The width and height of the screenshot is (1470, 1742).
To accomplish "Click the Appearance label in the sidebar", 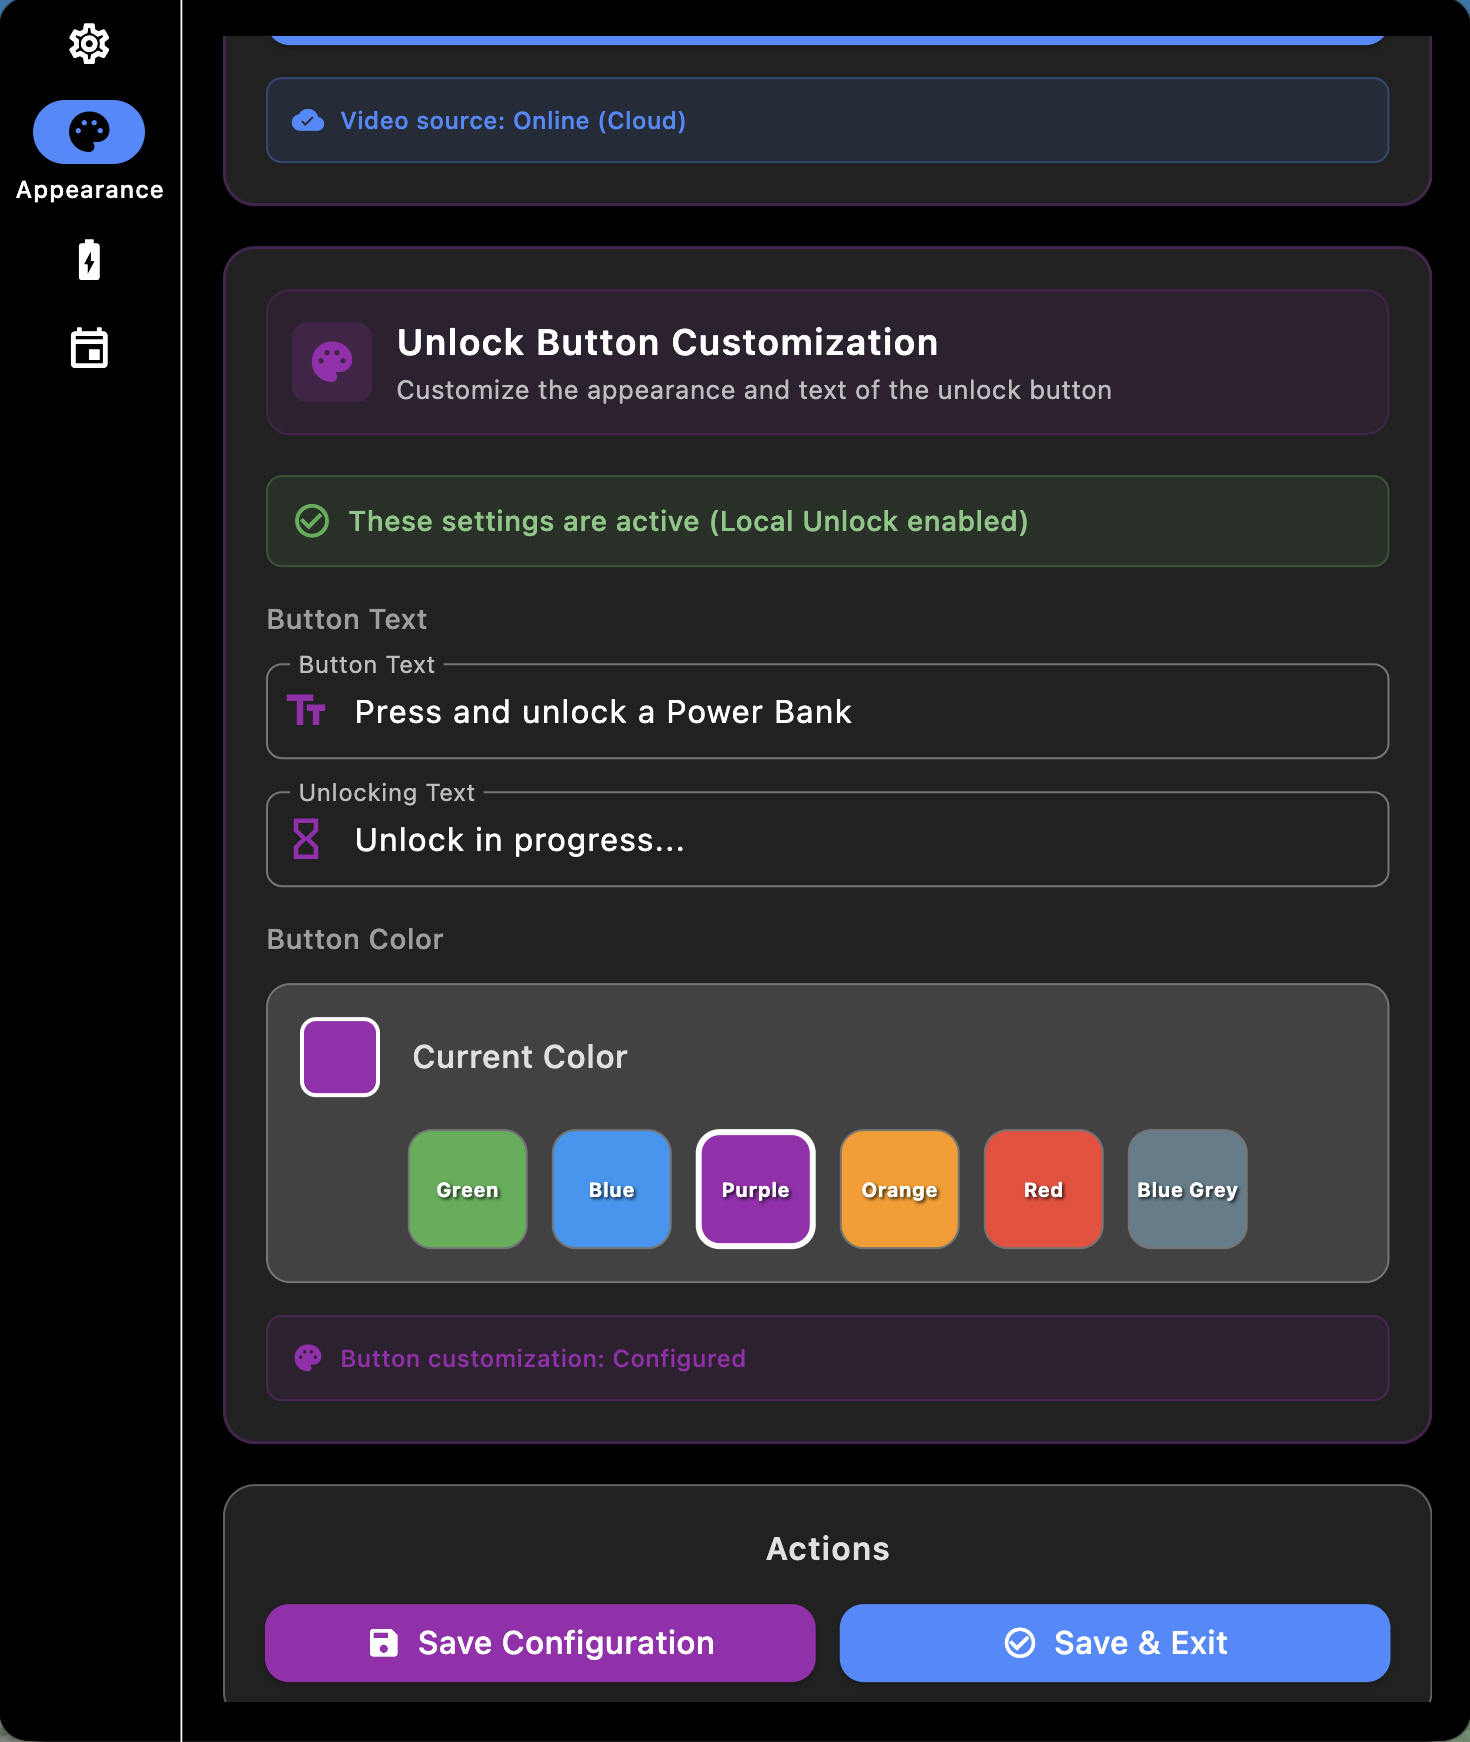I will click(89, 189).
